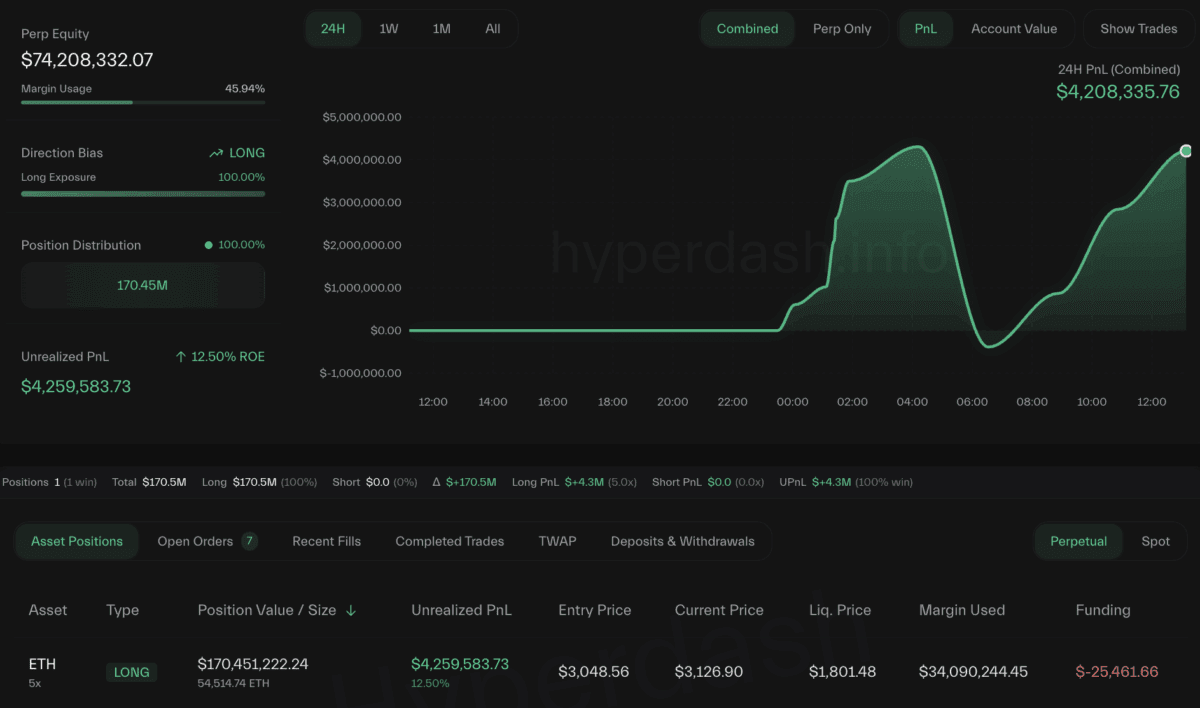The width and height of the screenshot is (1200, 708).
Task: Toggle chart to Account Value view
Action: click(1013, 29)
